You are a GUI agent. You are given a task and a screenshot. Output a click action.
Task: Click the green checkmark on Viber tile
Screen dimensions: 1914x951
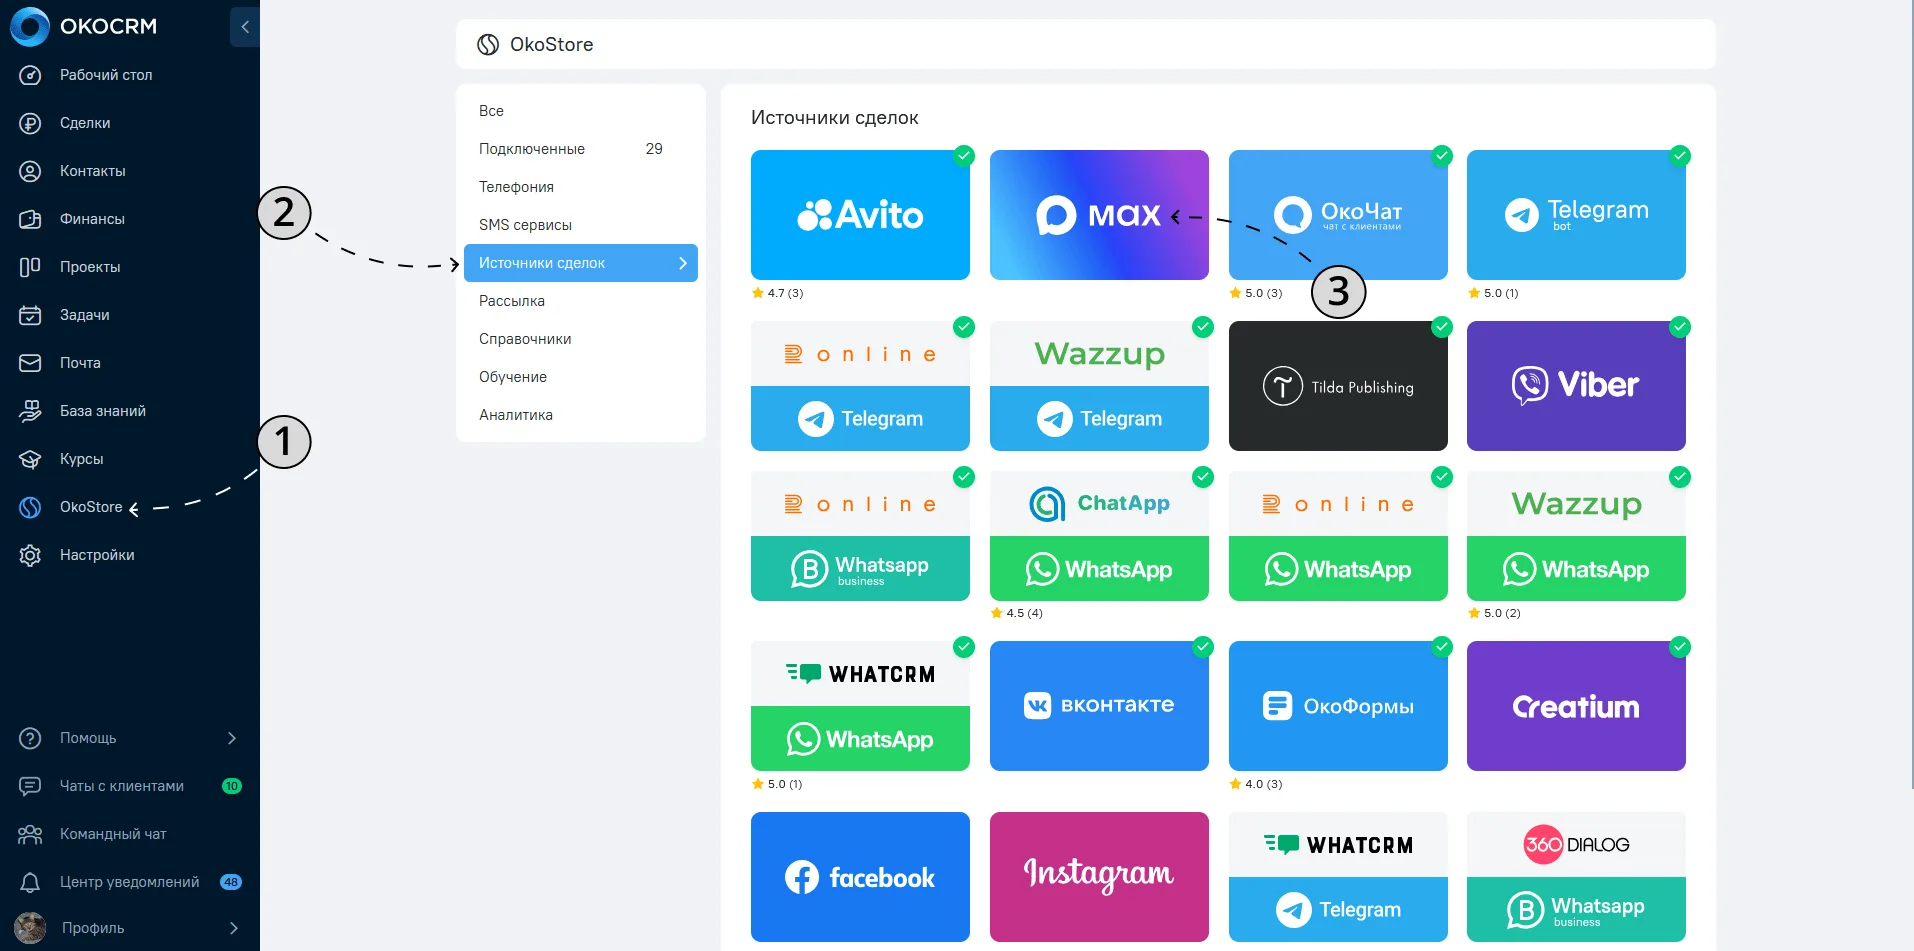1680,326
